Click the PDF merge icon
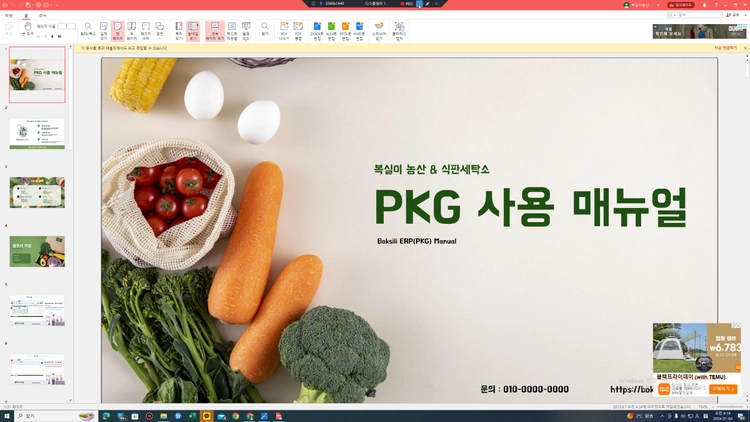750x422 pixels. click(298, 31)
